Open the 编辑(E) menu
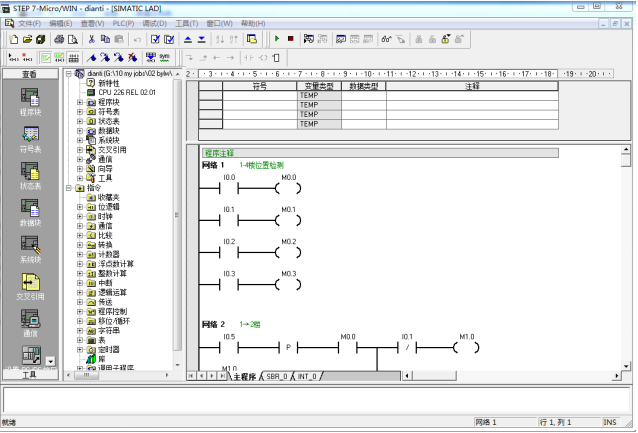Image resolution: width=638 pixels, height=433 pixels. point(60,24)
